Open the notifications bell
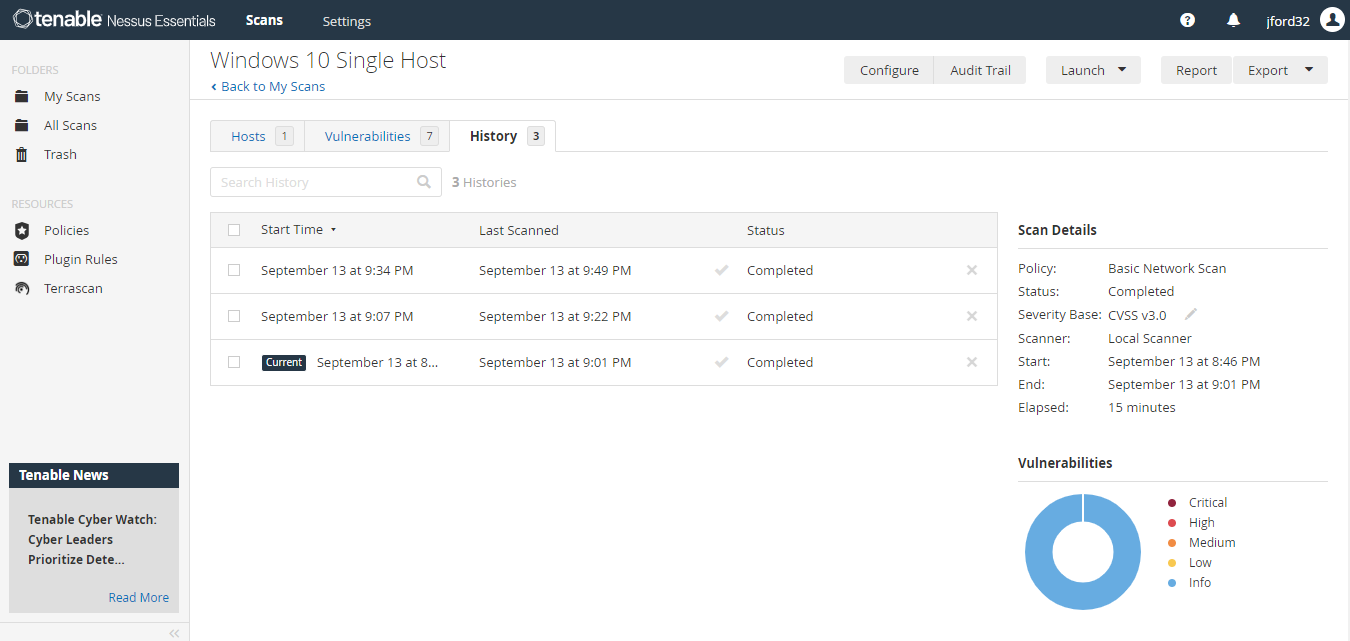 pos(1233,19)
